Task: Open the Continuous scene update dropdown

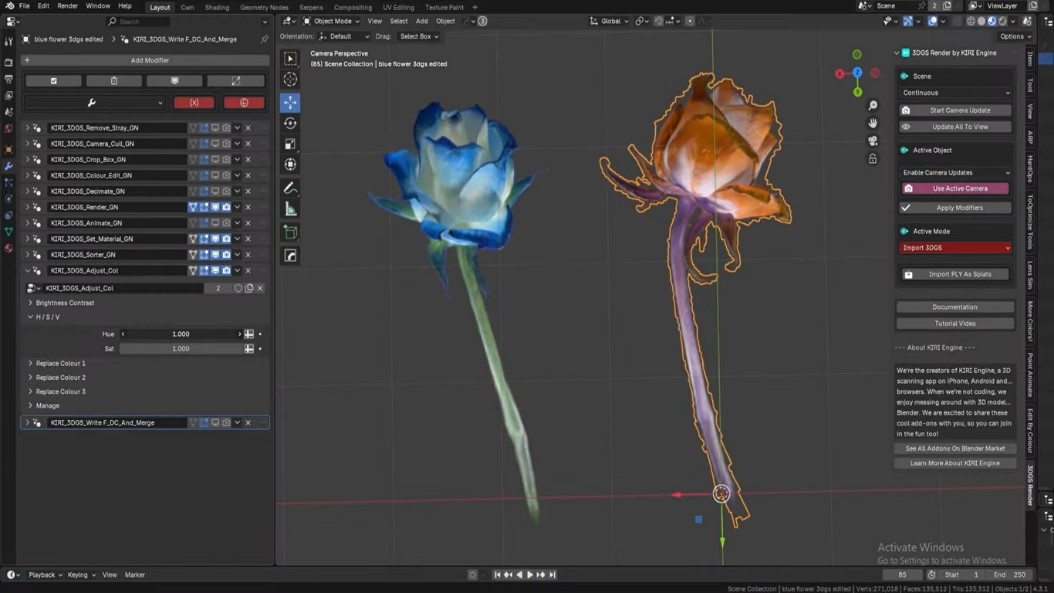Action: click(955, 93)
